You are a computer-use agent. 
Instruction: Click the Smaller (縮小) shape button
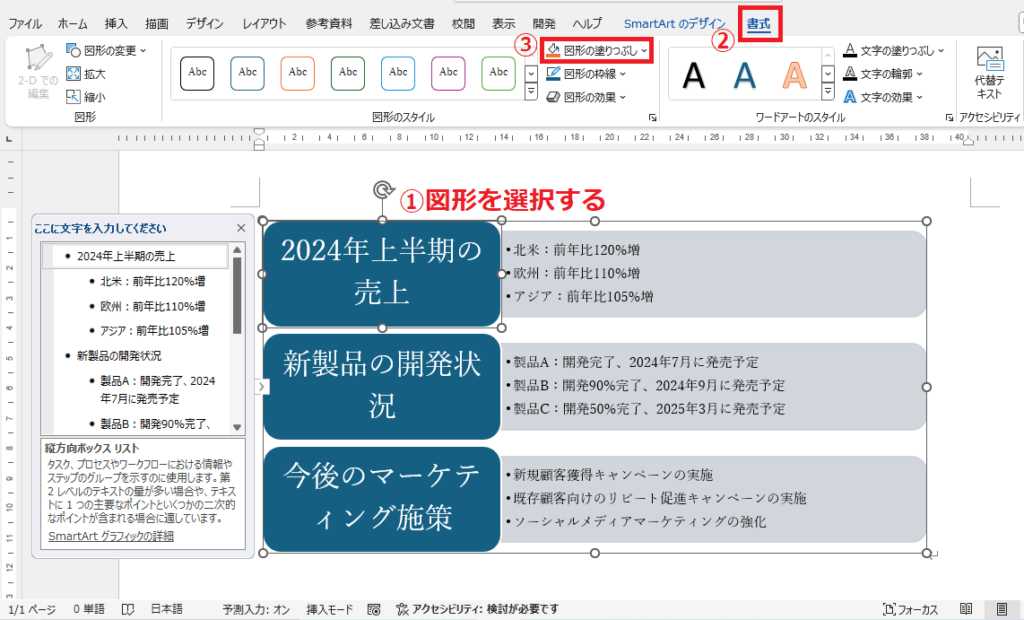coord(86,97)
